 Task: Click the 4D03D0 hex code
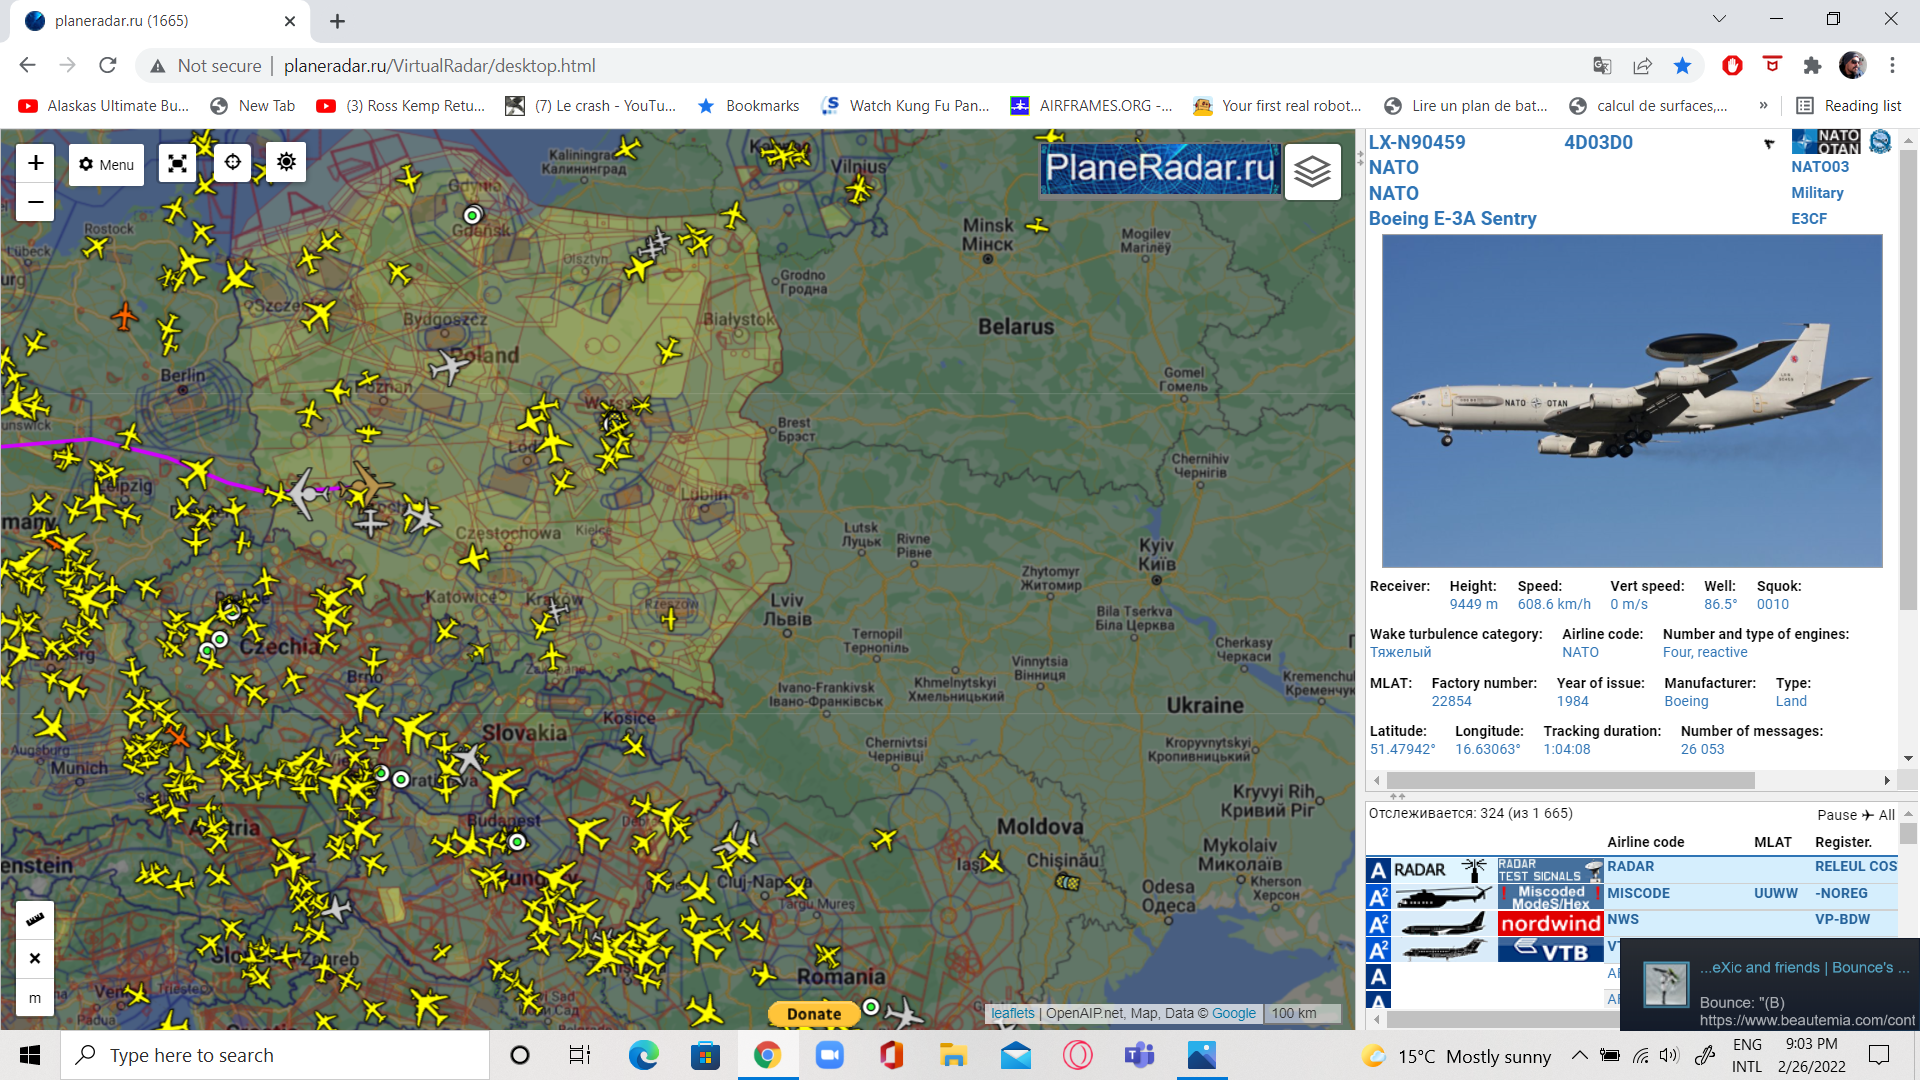coord(1598,142)
